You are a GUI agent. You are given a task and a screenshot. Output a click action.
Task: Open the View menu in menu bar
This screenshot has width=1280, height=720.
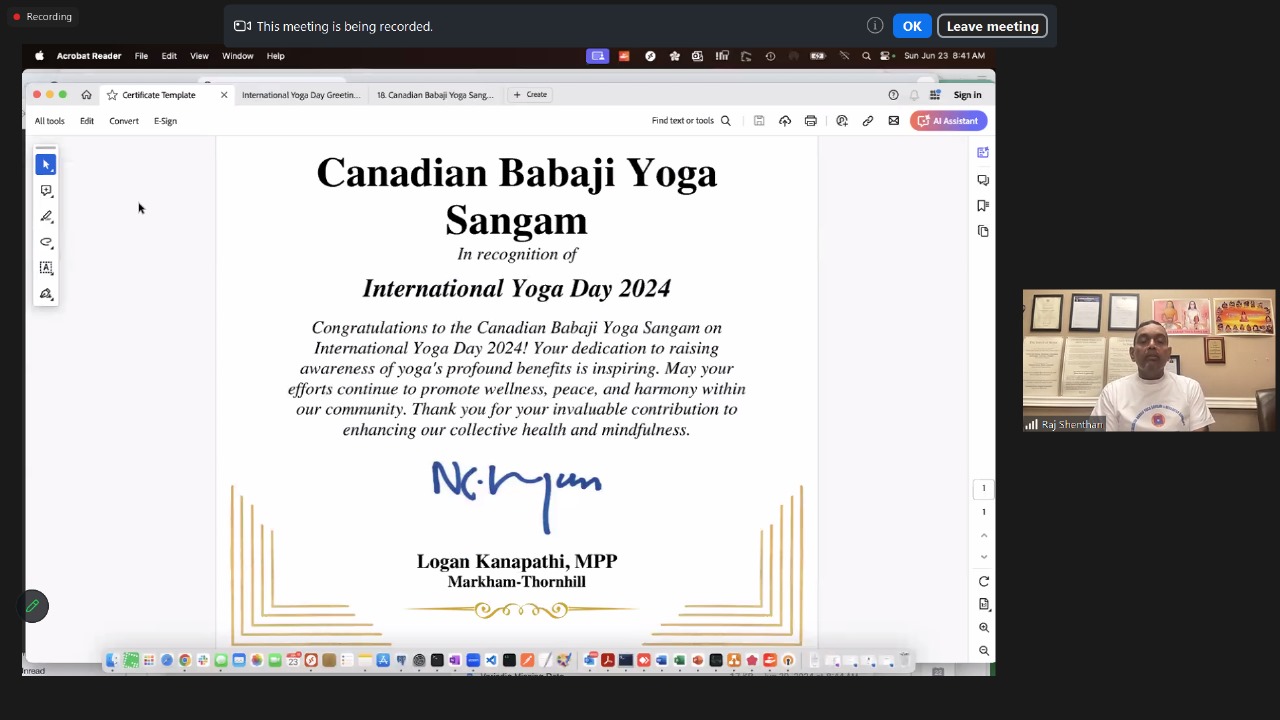click(199, 56)
